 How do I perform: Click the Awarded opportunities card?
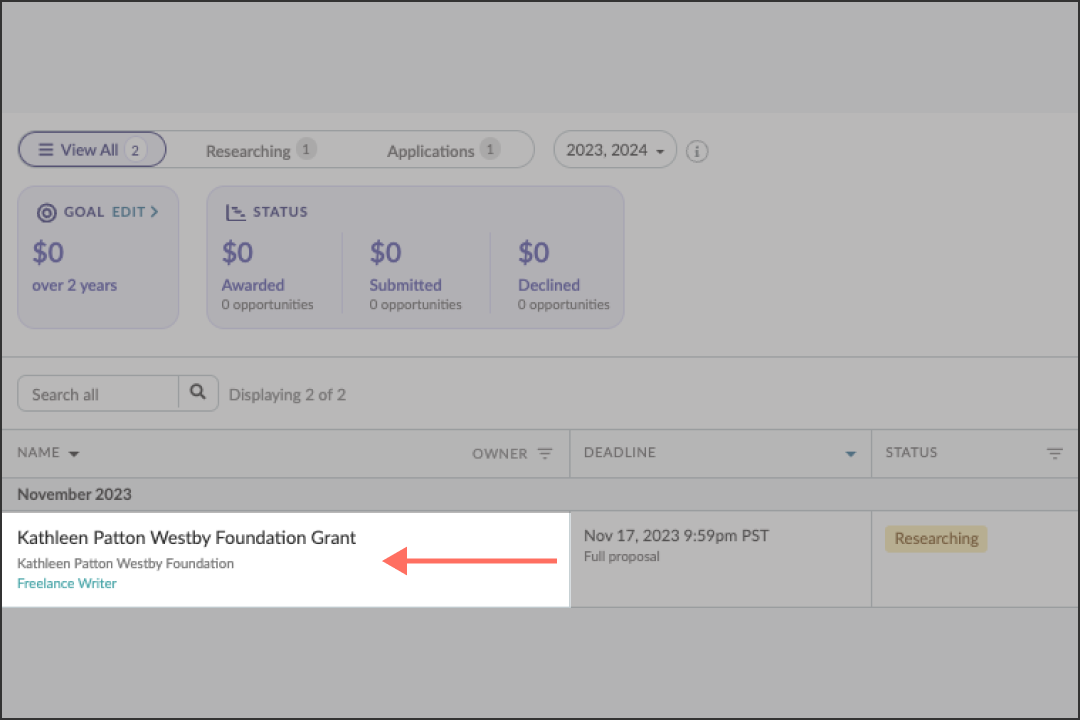tap(267, 275)
